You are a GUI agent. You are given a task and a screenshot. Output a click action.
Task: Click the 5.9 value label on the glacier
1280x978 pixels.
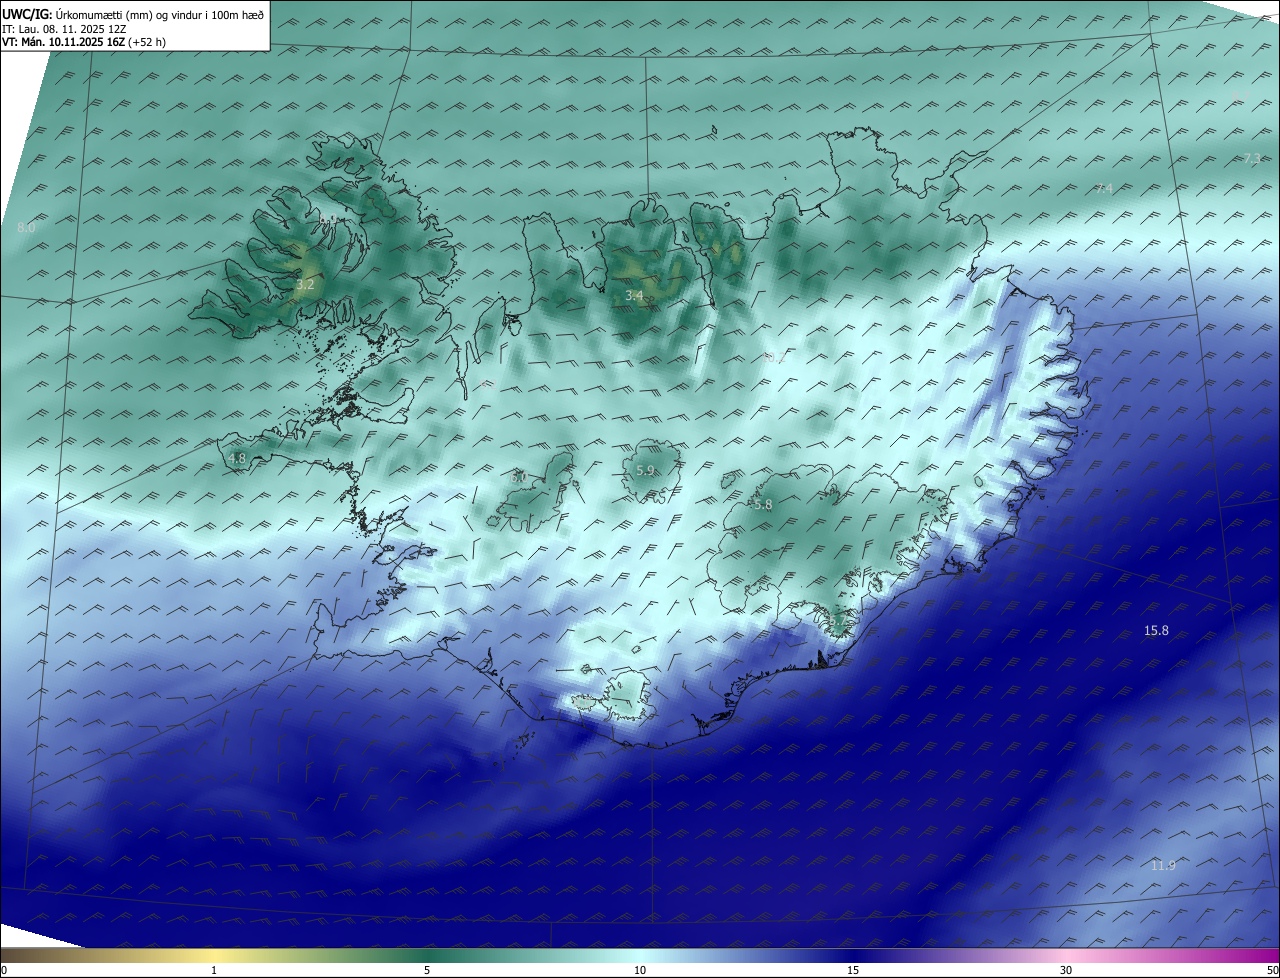[645, 470]
